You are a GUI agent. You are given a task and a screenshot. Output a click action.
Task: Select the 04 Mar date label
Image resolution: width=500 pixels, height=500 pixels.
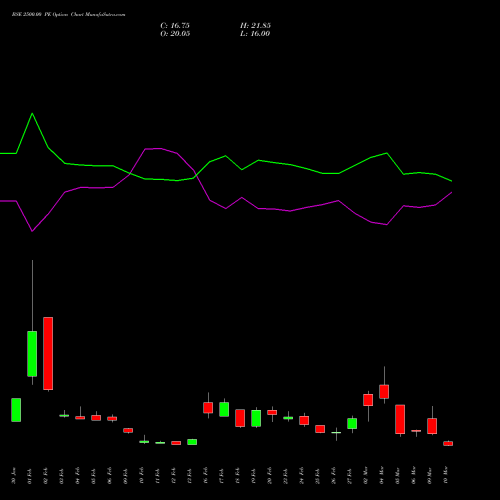pyautogui.click(x=382, y=476)
